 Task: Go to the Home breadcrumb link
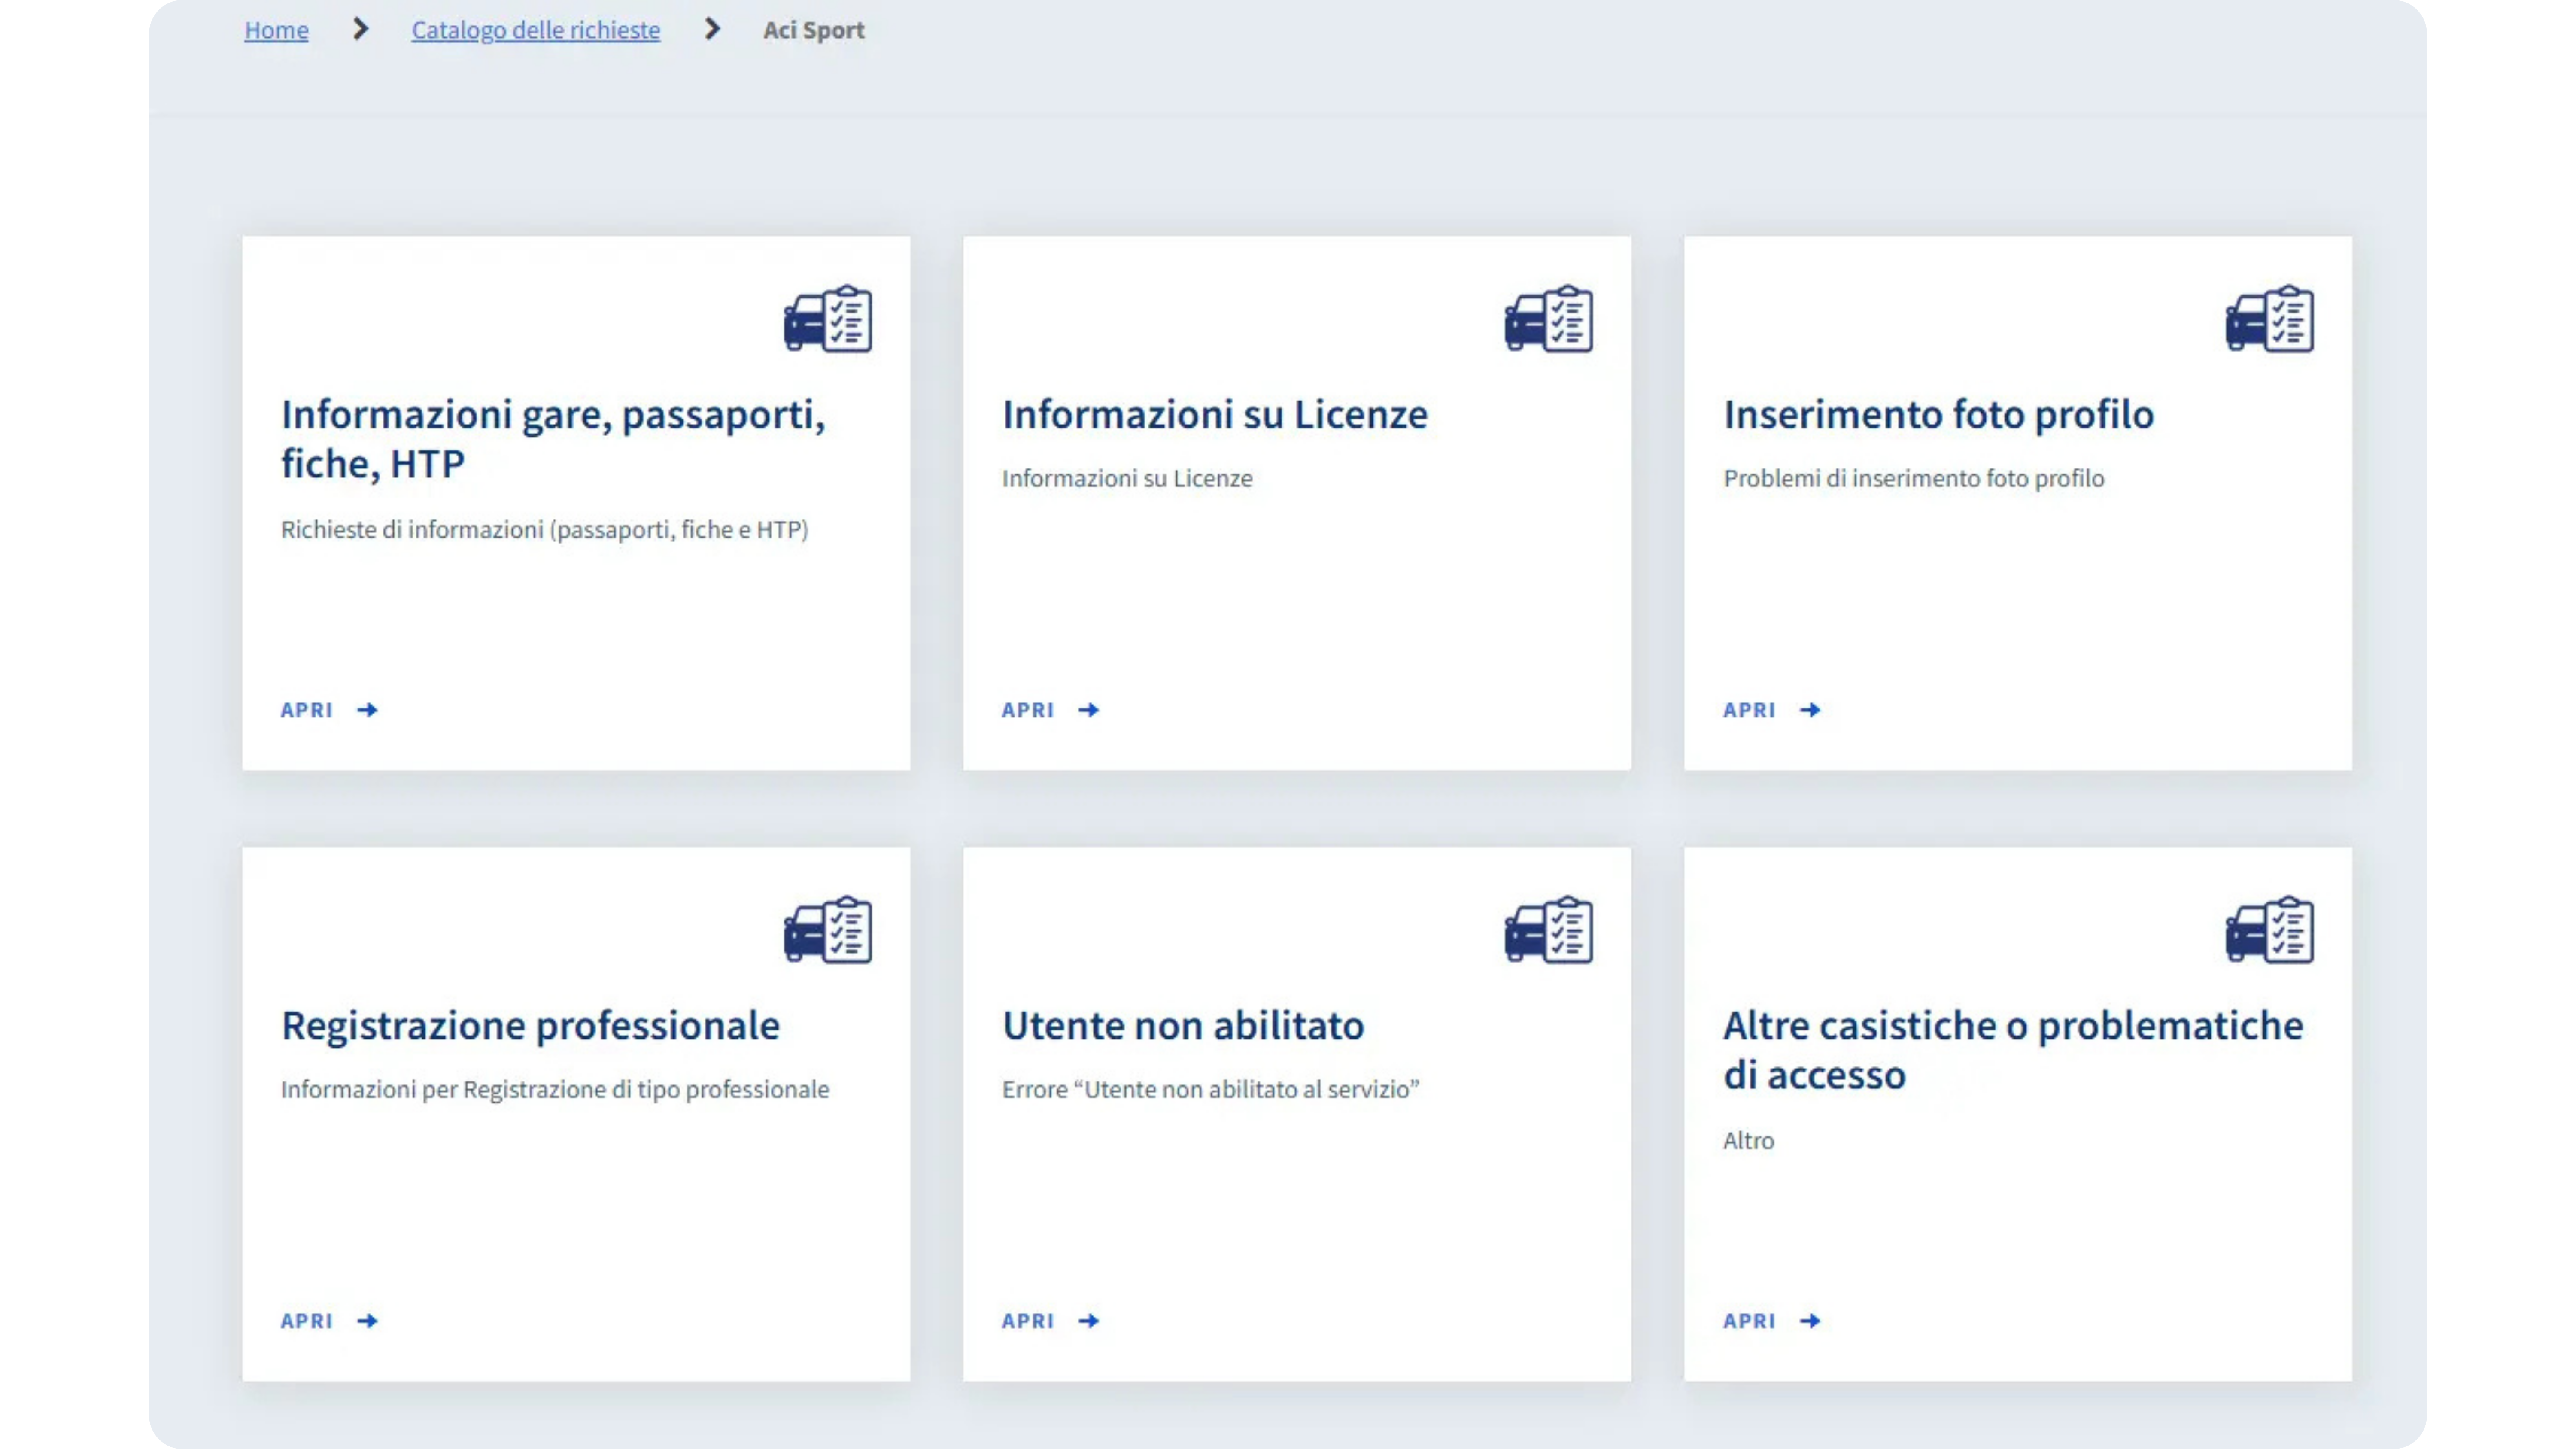277,30
